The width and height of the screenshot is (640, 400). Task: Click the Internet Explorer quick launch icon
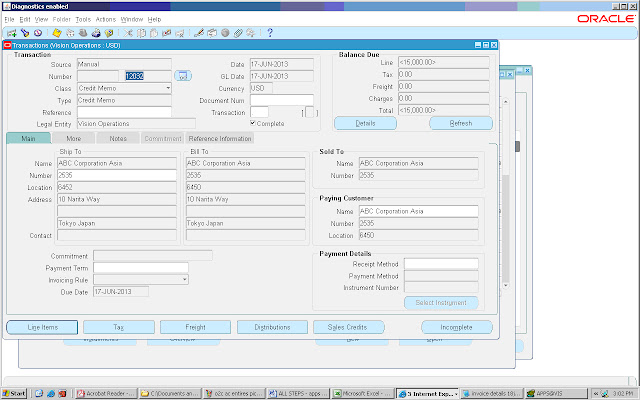point(51,393)
